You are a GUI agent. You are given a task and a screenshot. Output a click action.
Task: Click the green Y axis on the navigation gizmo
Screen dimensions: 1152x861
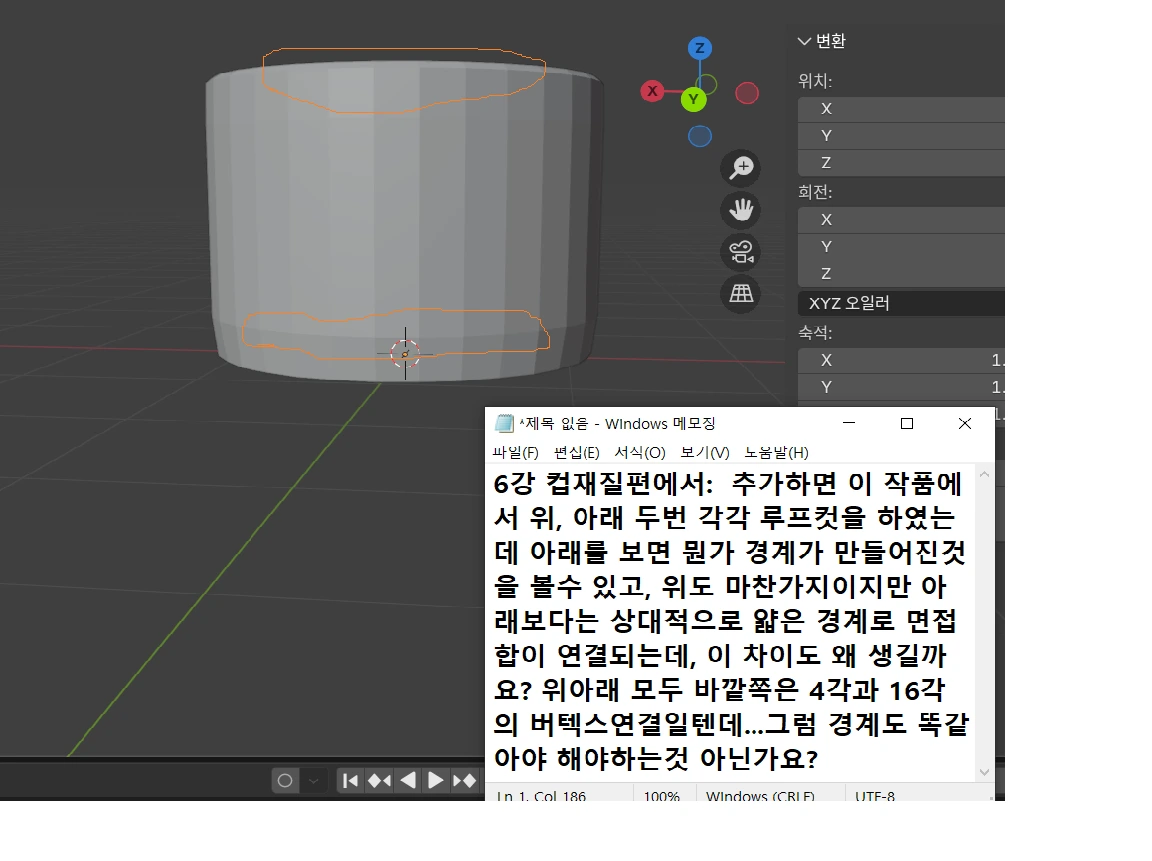click(694, 100)
